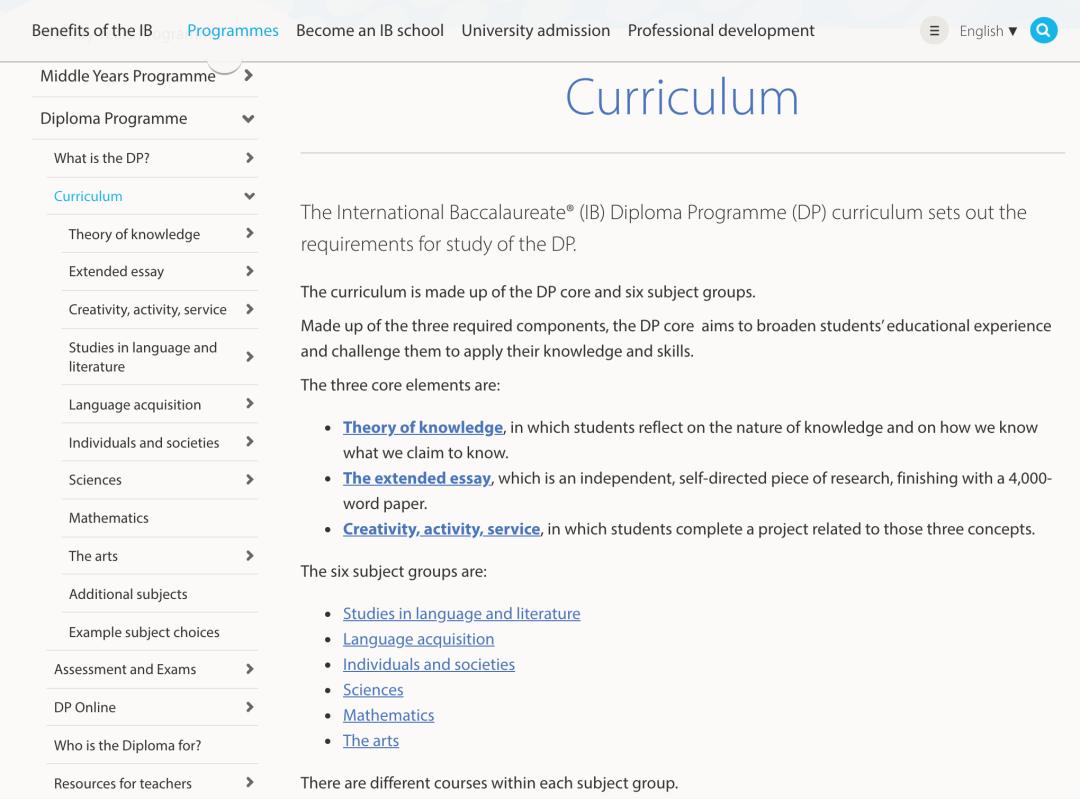Expand the Theory of knowledge arrow
The image size is (1080, 799).
pos(249,234)
